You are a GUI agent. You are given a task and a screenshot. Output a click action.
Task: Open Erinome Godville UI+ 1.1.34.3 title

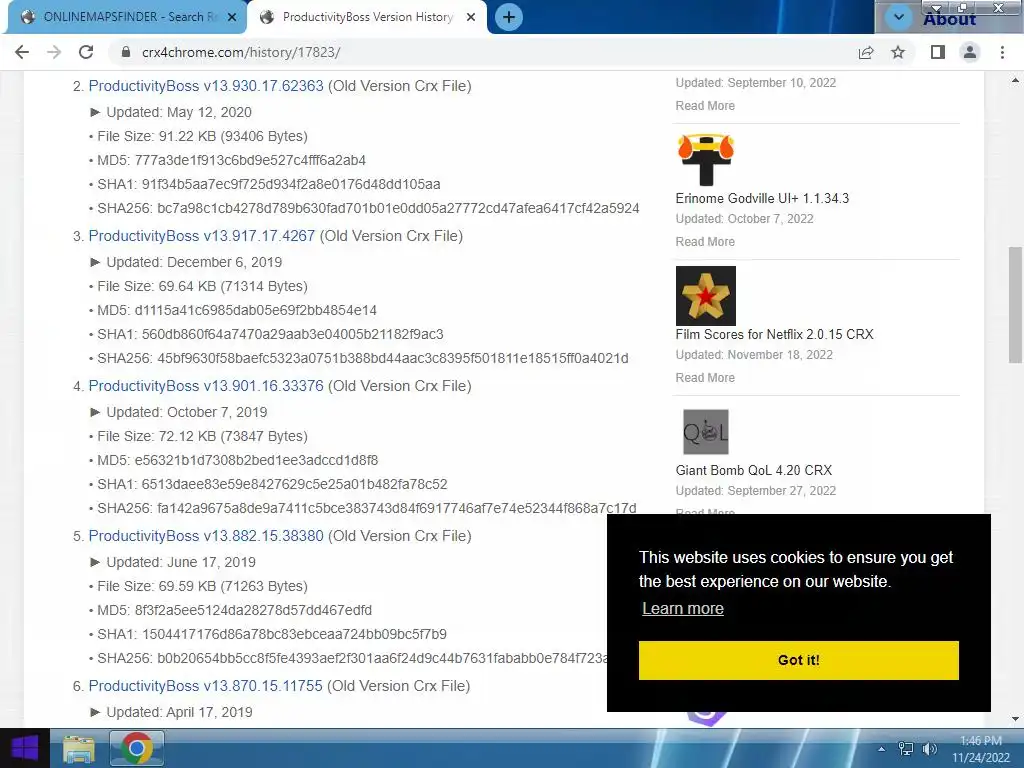[762, 198]
